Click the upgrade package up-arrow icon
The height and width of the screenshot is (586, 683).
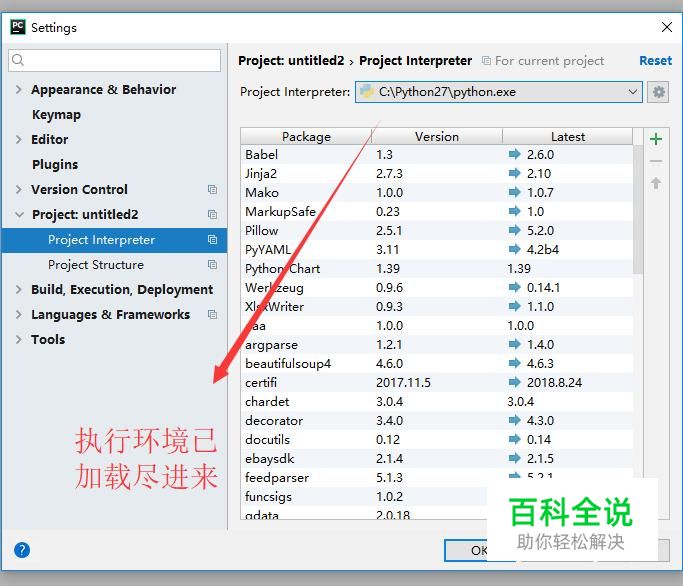click(656, 183)
